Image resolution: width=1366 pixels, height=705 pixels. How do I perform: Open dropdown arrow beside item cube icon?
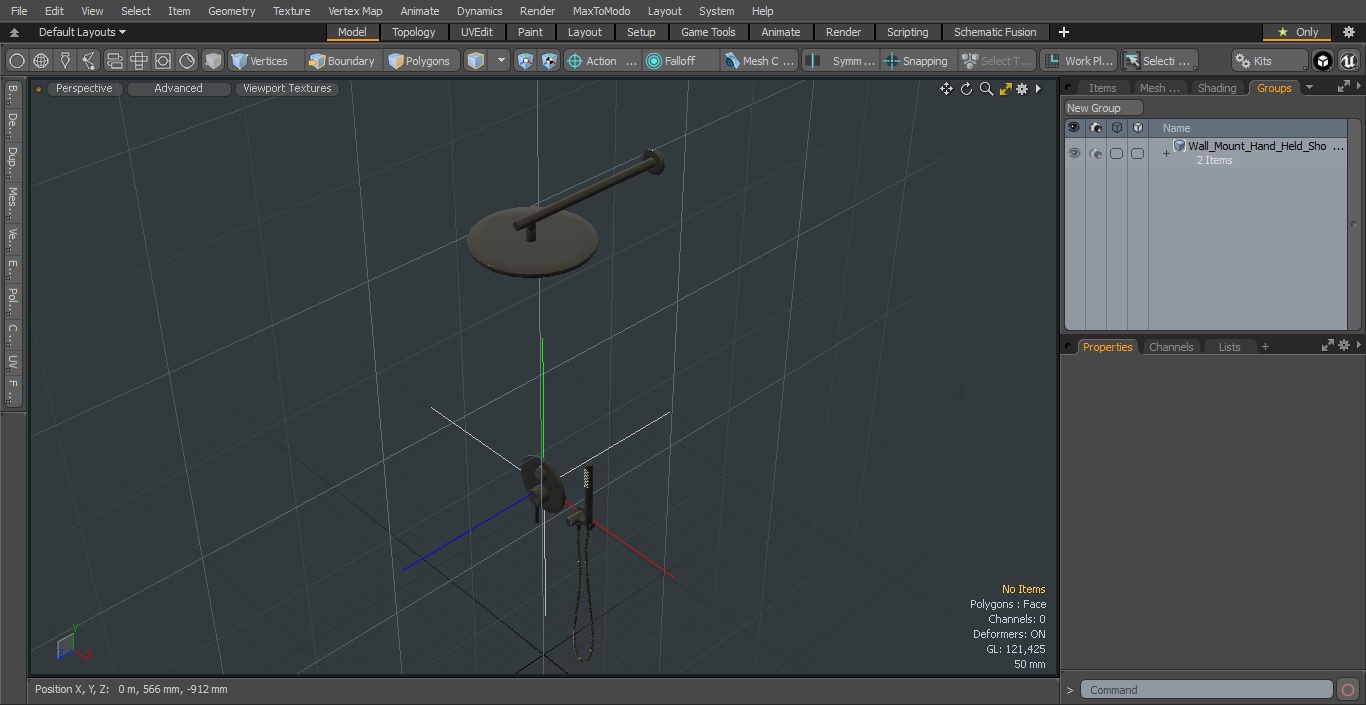tap(501, 61)
